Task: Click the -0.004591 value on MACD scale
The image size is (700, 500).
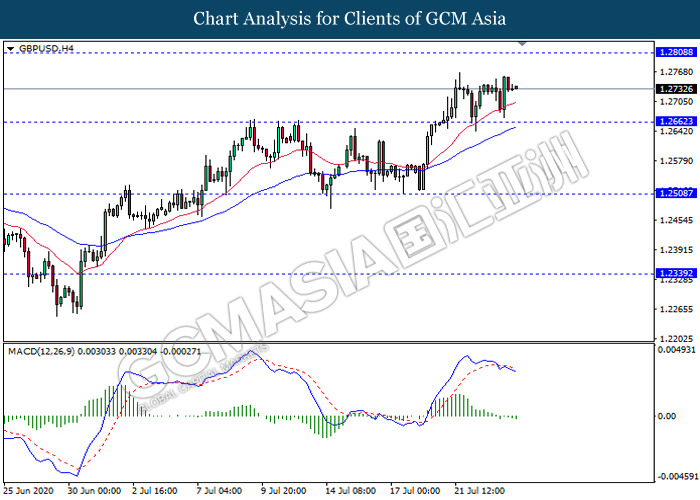Action: click(x=677, y=476)
